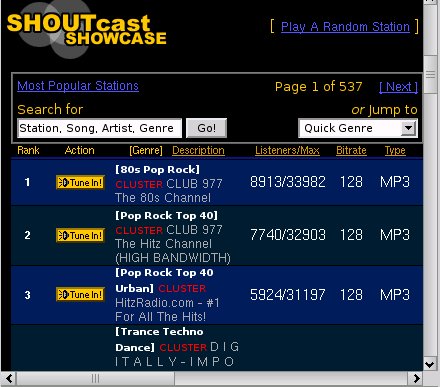Click the [Trance Techno genre text
The width and height of the screenshot is (440, 387).
pyautogui.click(x=159, y=332)
